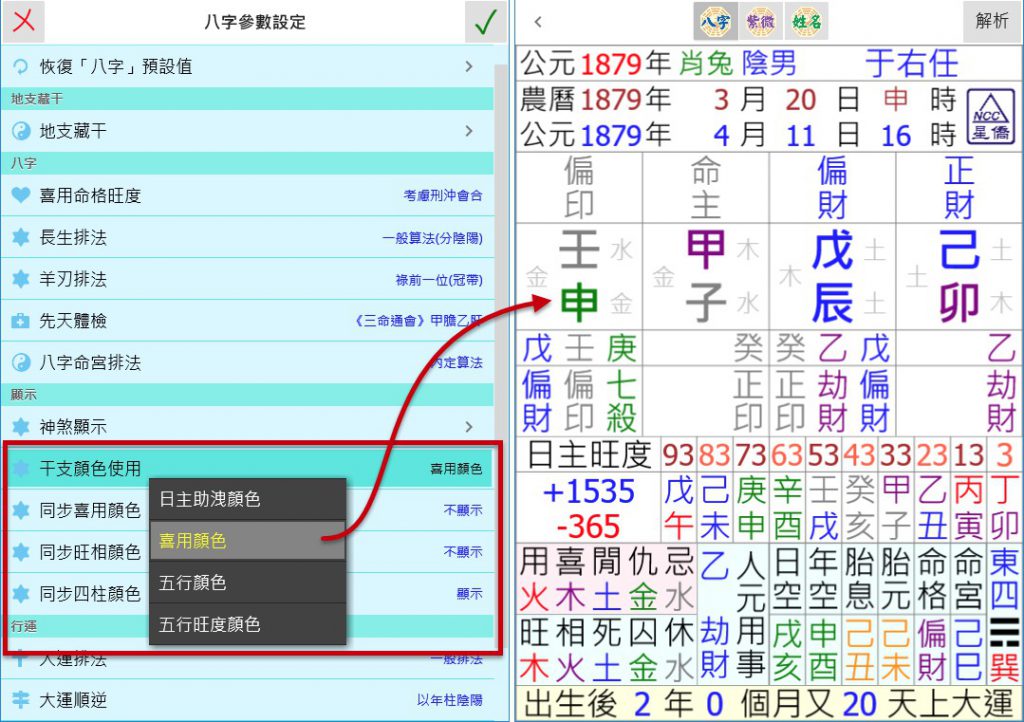Click the back arrow in chart header
The height and width of the screenshot is (722, 1024).
pyautogui.click(x=539, y=22)
